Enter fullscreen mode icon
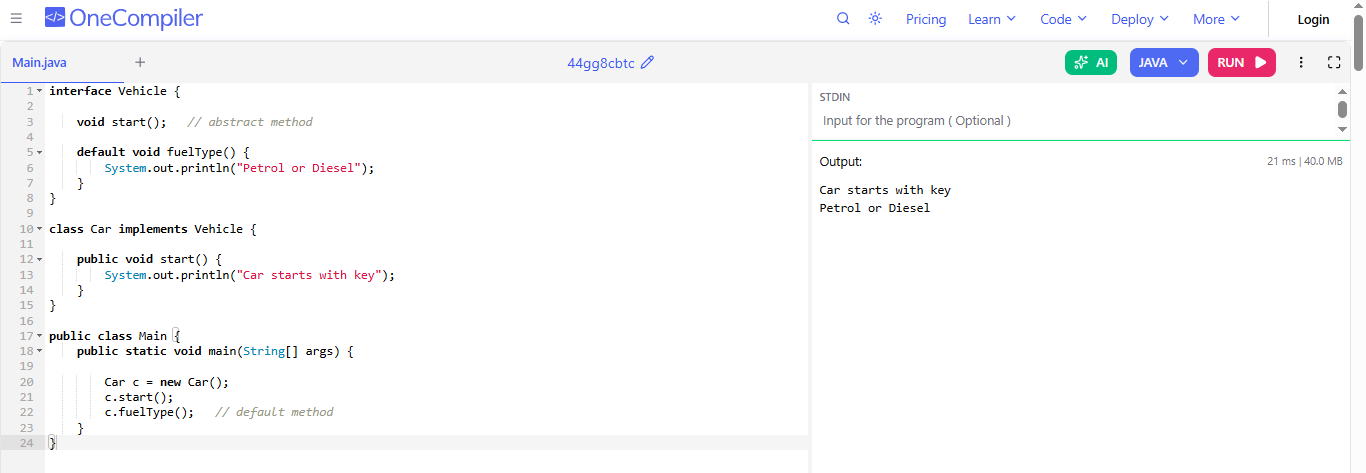Viewport: 1366px width, 473px height. pyautogui.click(x=1334, y=62)
